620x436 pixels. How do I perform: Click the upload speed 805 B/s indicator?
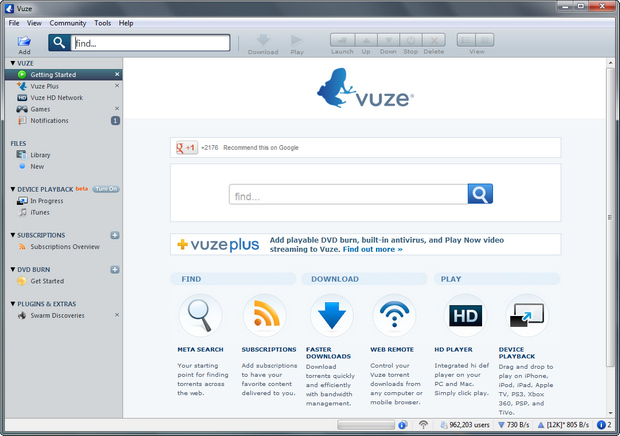[x=563, y=425]
